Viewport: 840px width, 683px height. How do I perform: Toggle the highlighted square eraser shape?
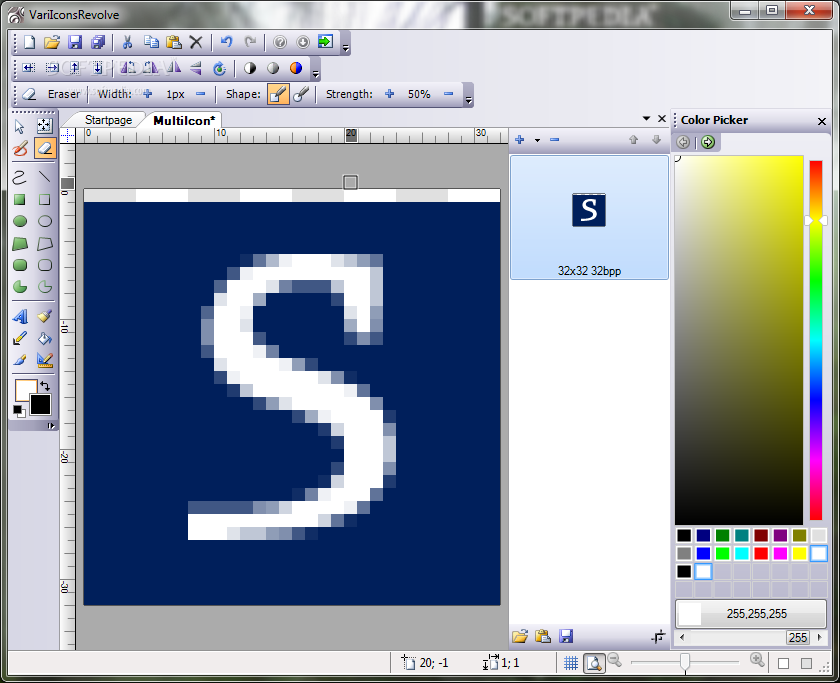pos(278,94)
